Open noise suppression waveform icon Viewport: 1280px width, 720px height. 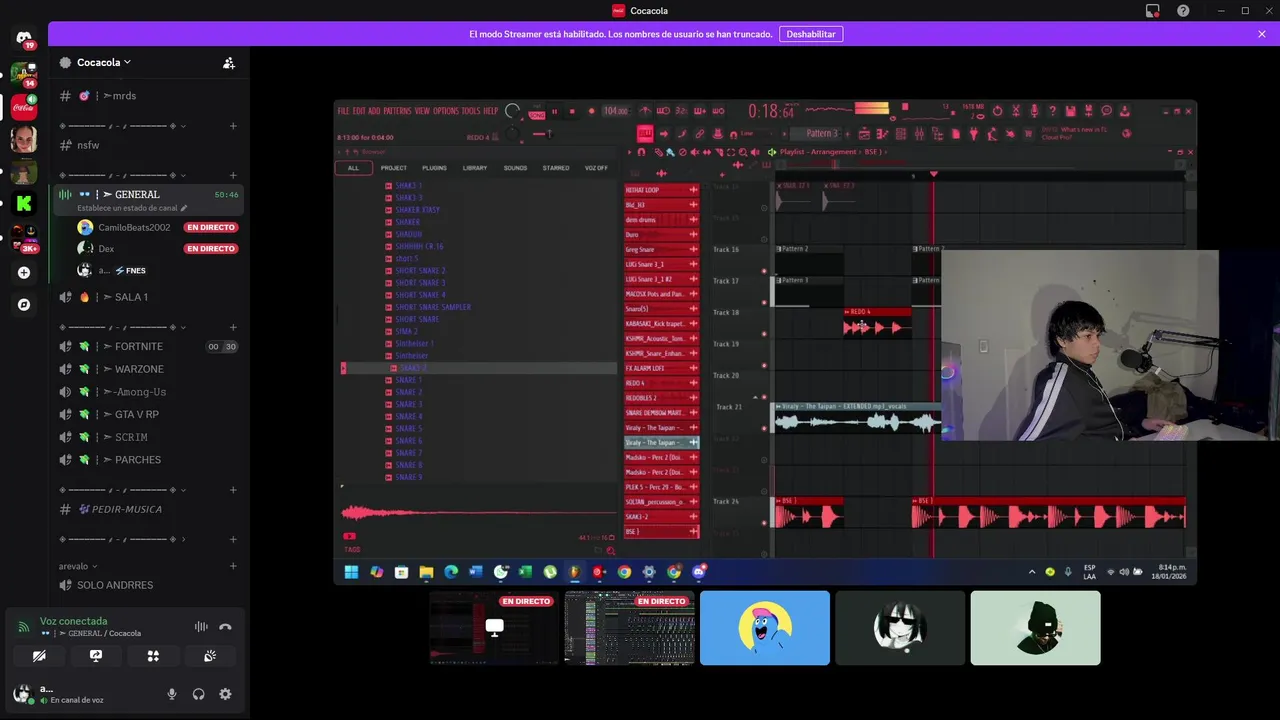point(201,627)
